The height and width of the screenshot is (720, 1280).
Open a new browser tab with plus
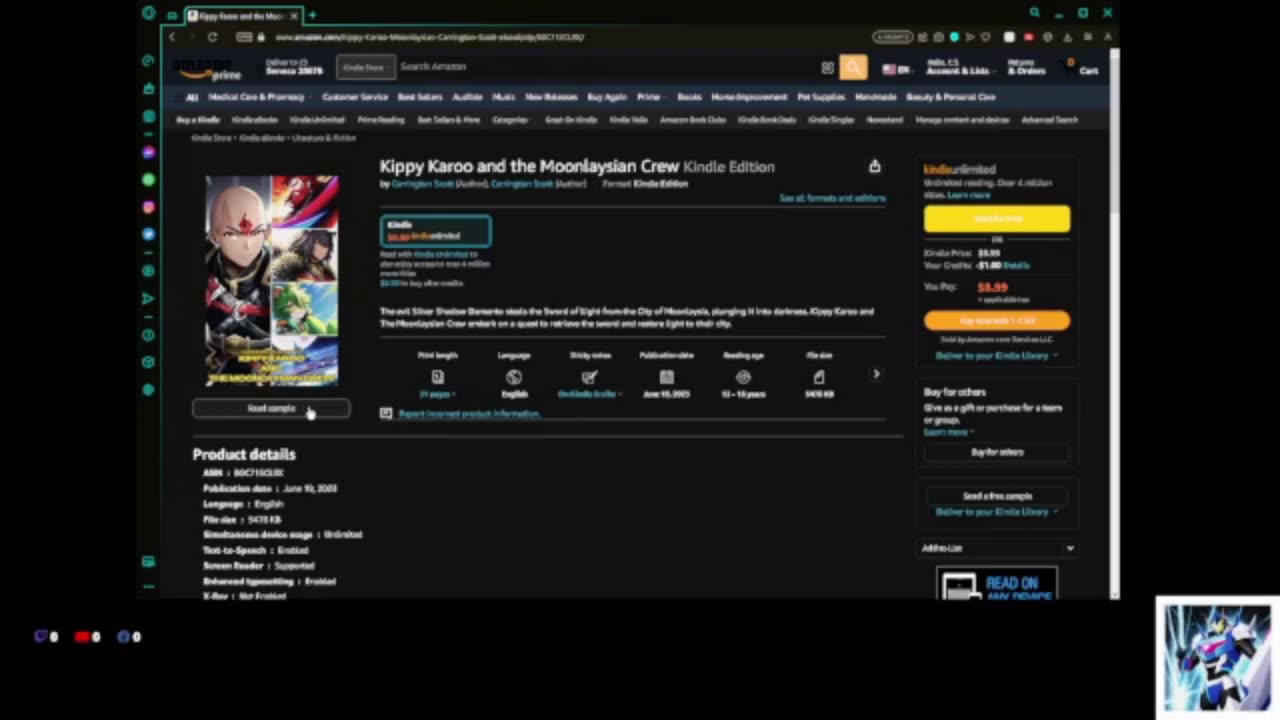[312, 15]
